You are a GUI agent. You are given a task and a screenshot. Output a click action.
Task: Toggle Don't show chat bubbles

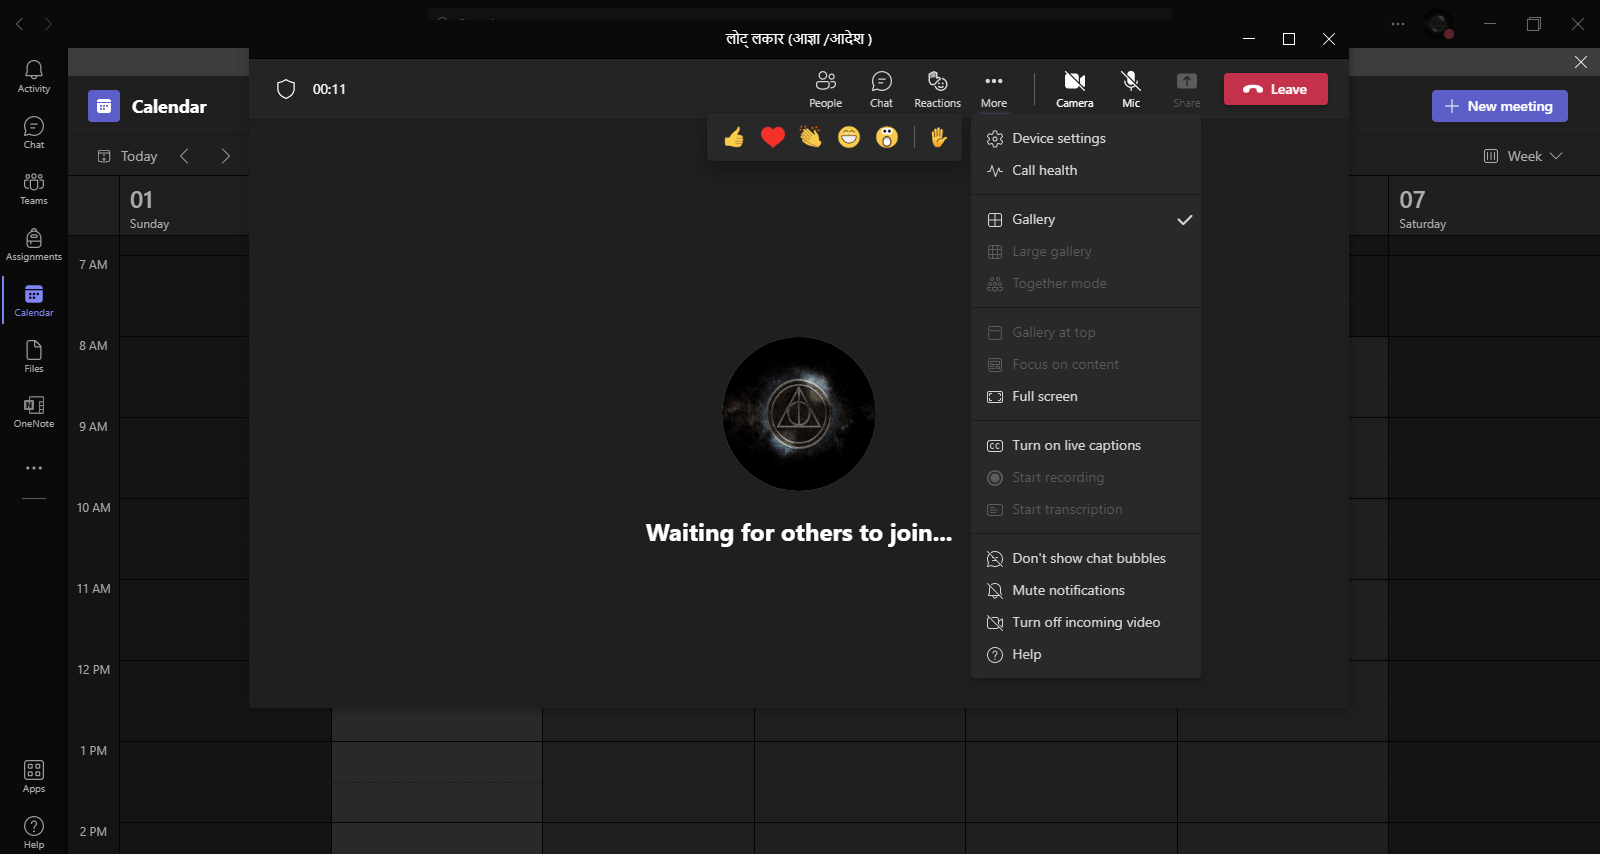coord(1086,558)
